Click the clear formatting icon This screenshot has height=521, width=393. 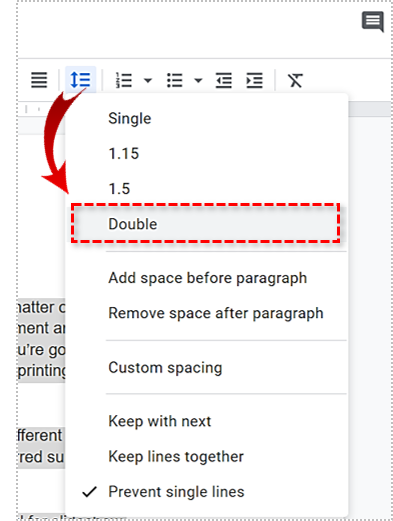click(295, 80)
